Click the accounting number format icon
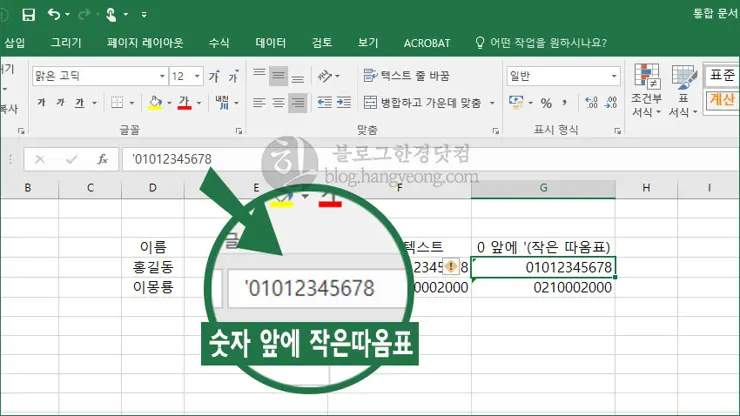740x416 pixels. [x=516, y=102]
